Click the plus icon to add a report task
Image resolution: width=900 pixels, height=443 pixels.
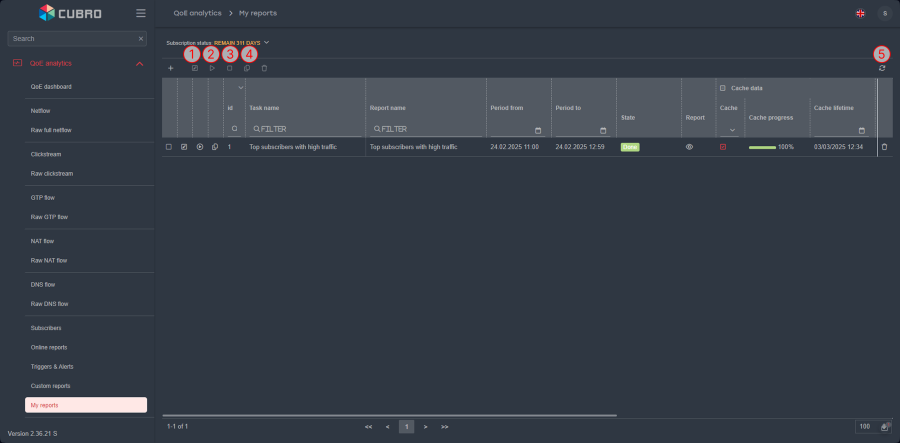click(x=170, y=68)
